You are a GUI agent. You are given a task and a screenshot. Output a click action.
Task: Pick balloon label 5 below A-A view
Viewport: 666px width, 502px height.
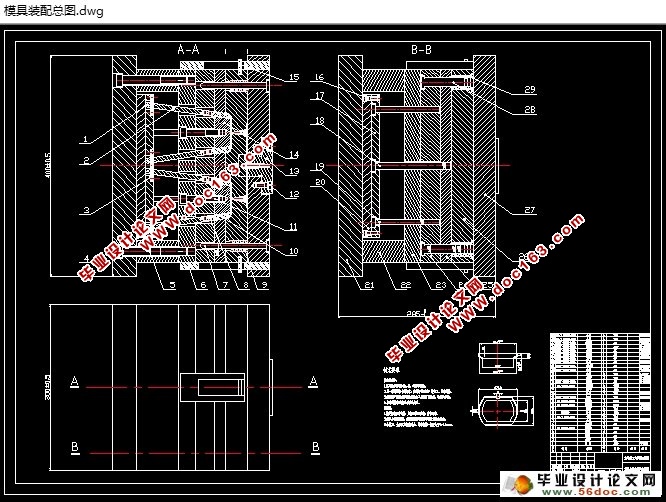172,285
